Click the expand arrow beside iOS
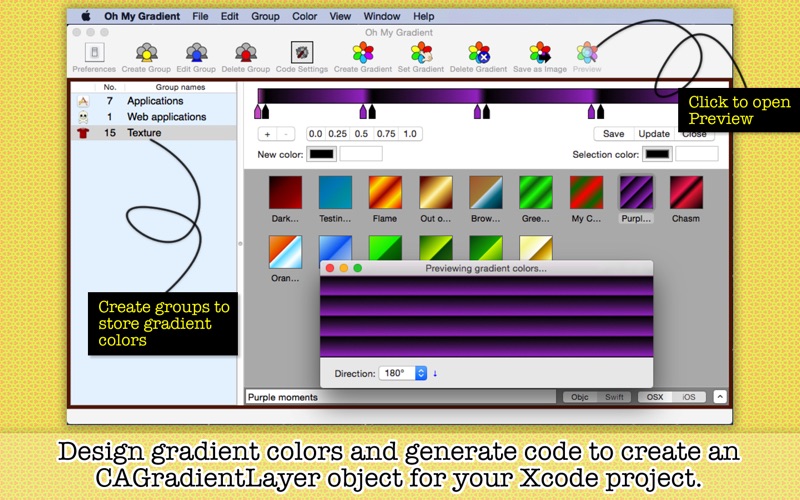 720,396
